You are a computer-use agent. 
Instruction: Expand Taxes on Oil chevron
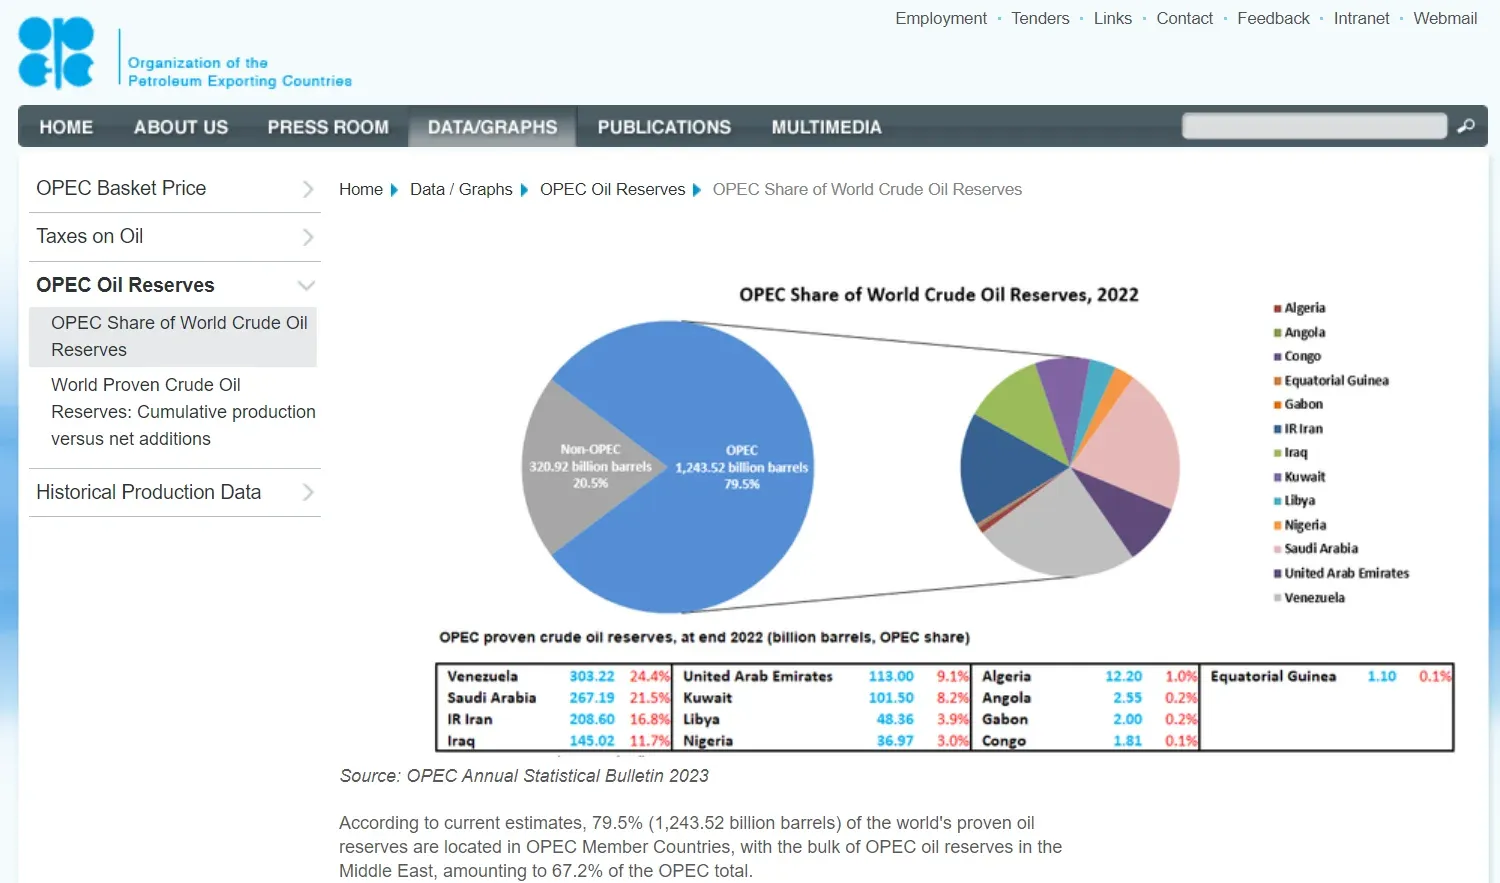pos(308,237)
